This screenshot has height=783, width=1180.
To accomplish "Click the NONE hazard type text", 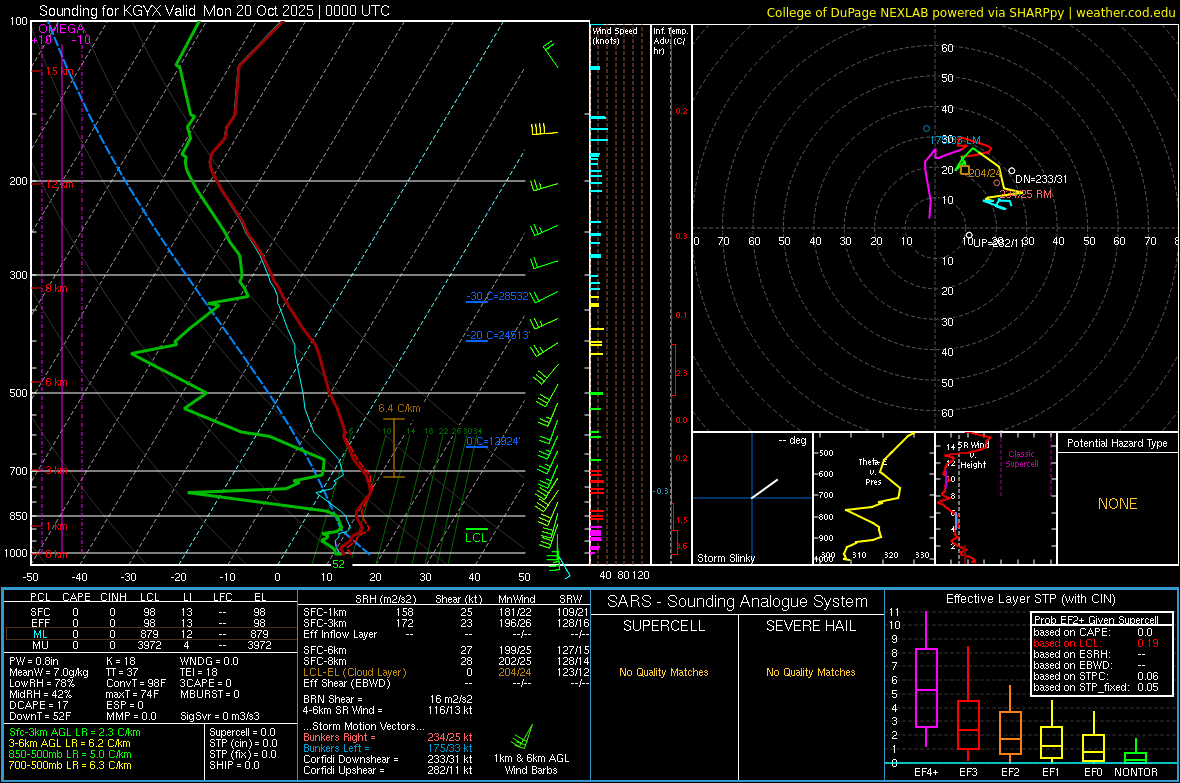I will click(1117, 504).
